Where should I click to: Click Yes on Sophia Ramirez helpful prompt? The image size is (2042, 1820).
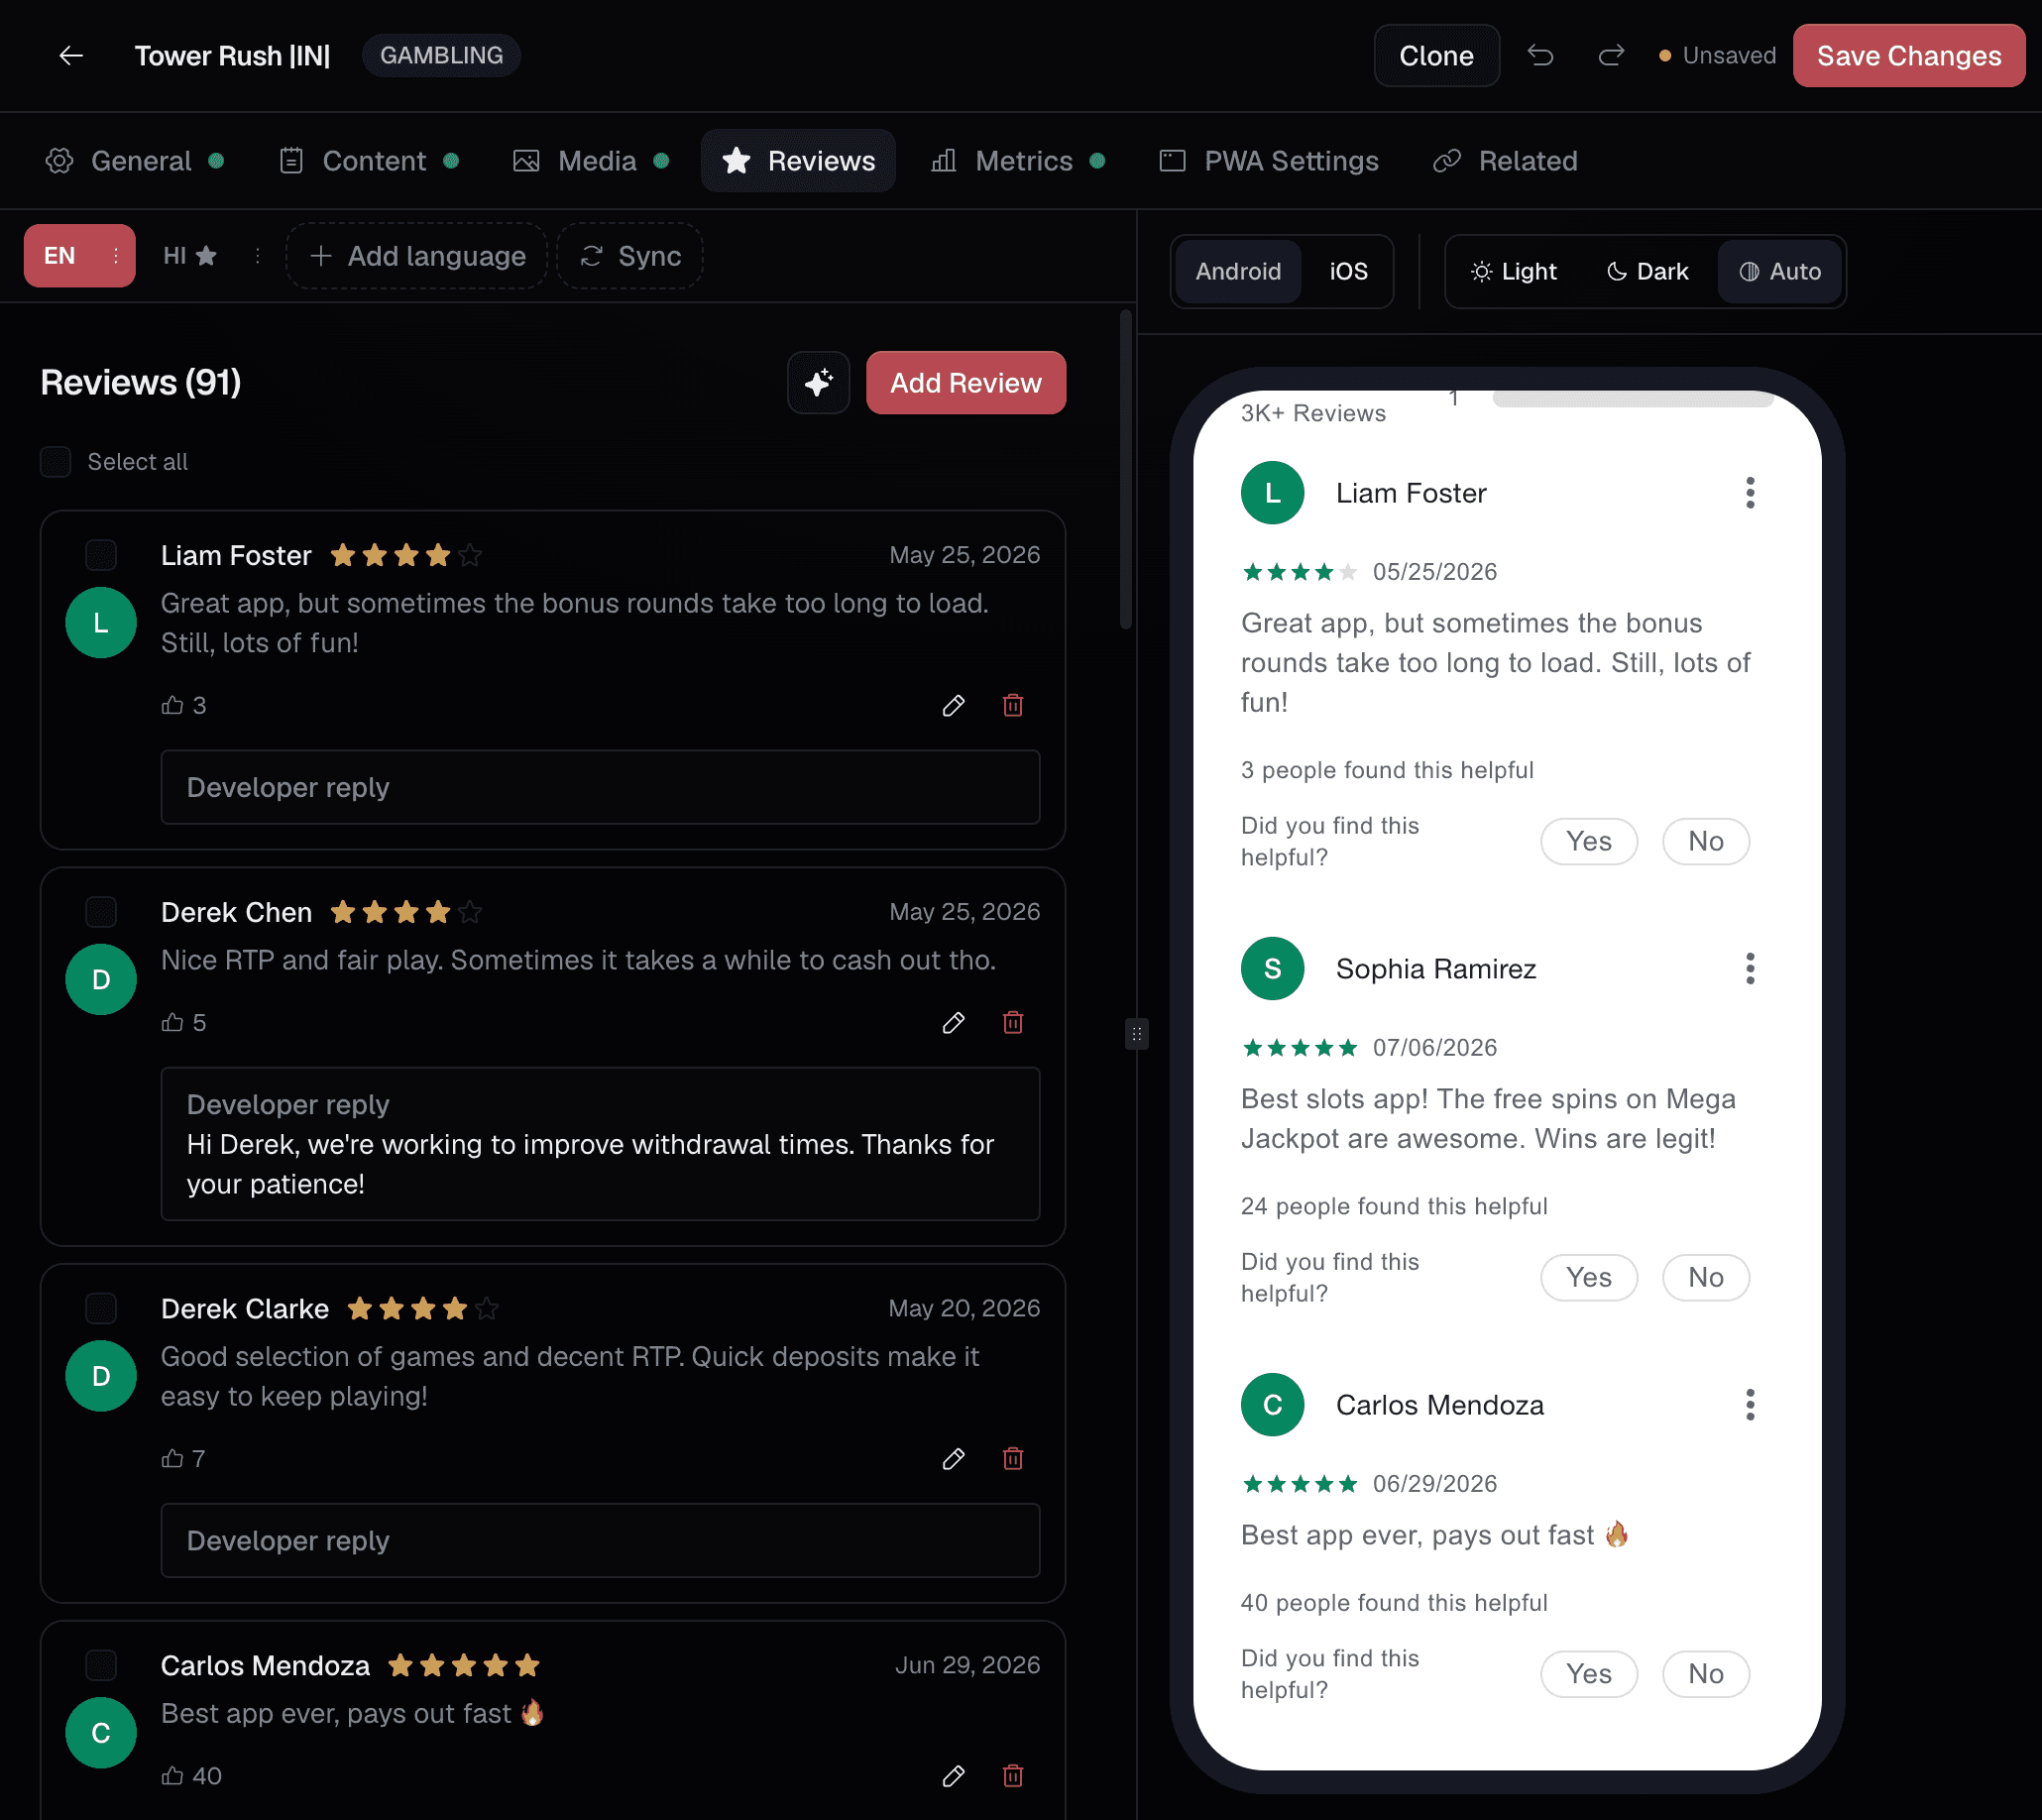(x=1588, y=1278)
